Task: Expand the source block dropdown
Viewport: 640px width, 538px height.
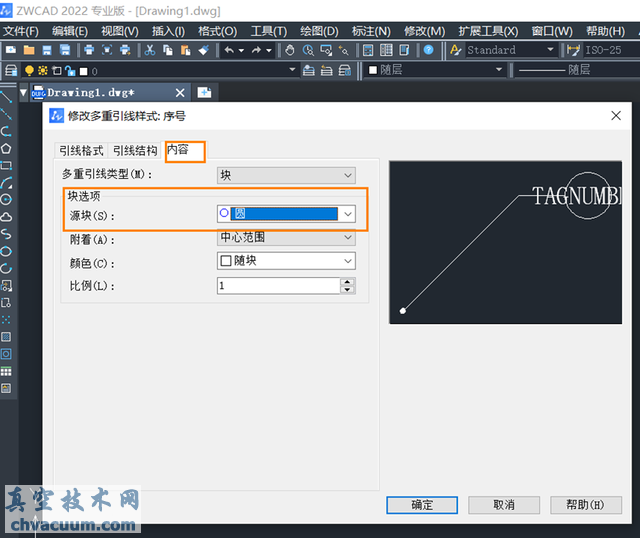Action: click(x=347, y=213)
